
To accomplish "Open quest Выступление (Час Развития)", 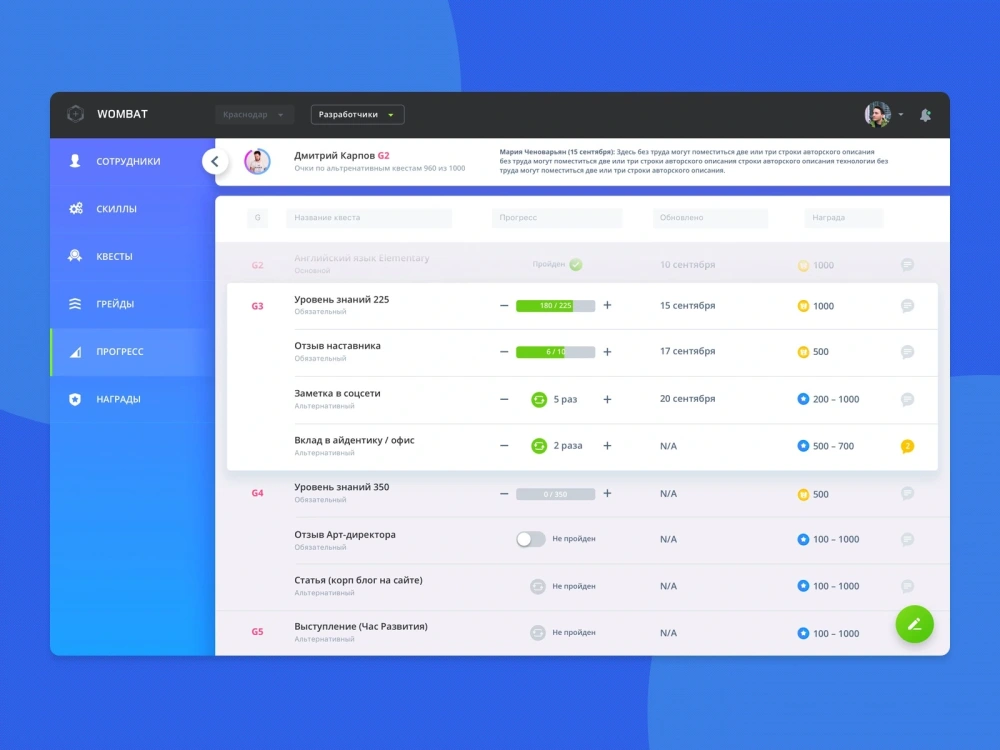I will tap(361, 627).
